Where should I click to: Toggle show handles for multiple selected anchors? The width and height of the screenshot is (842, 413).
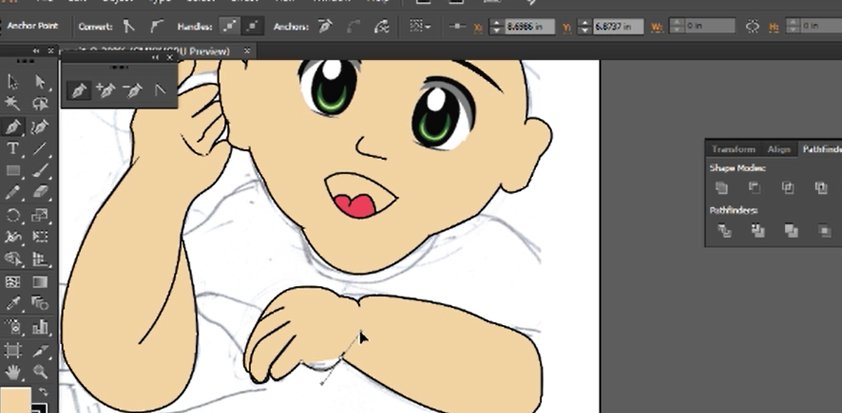[x=229, y=26]
